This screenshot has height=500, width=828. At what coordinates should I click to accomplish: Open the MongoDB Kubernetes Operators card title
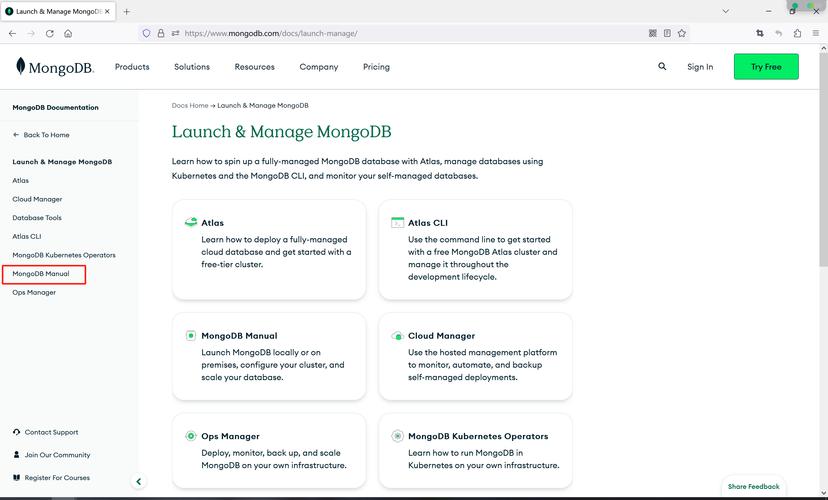[x=478, y=436]
